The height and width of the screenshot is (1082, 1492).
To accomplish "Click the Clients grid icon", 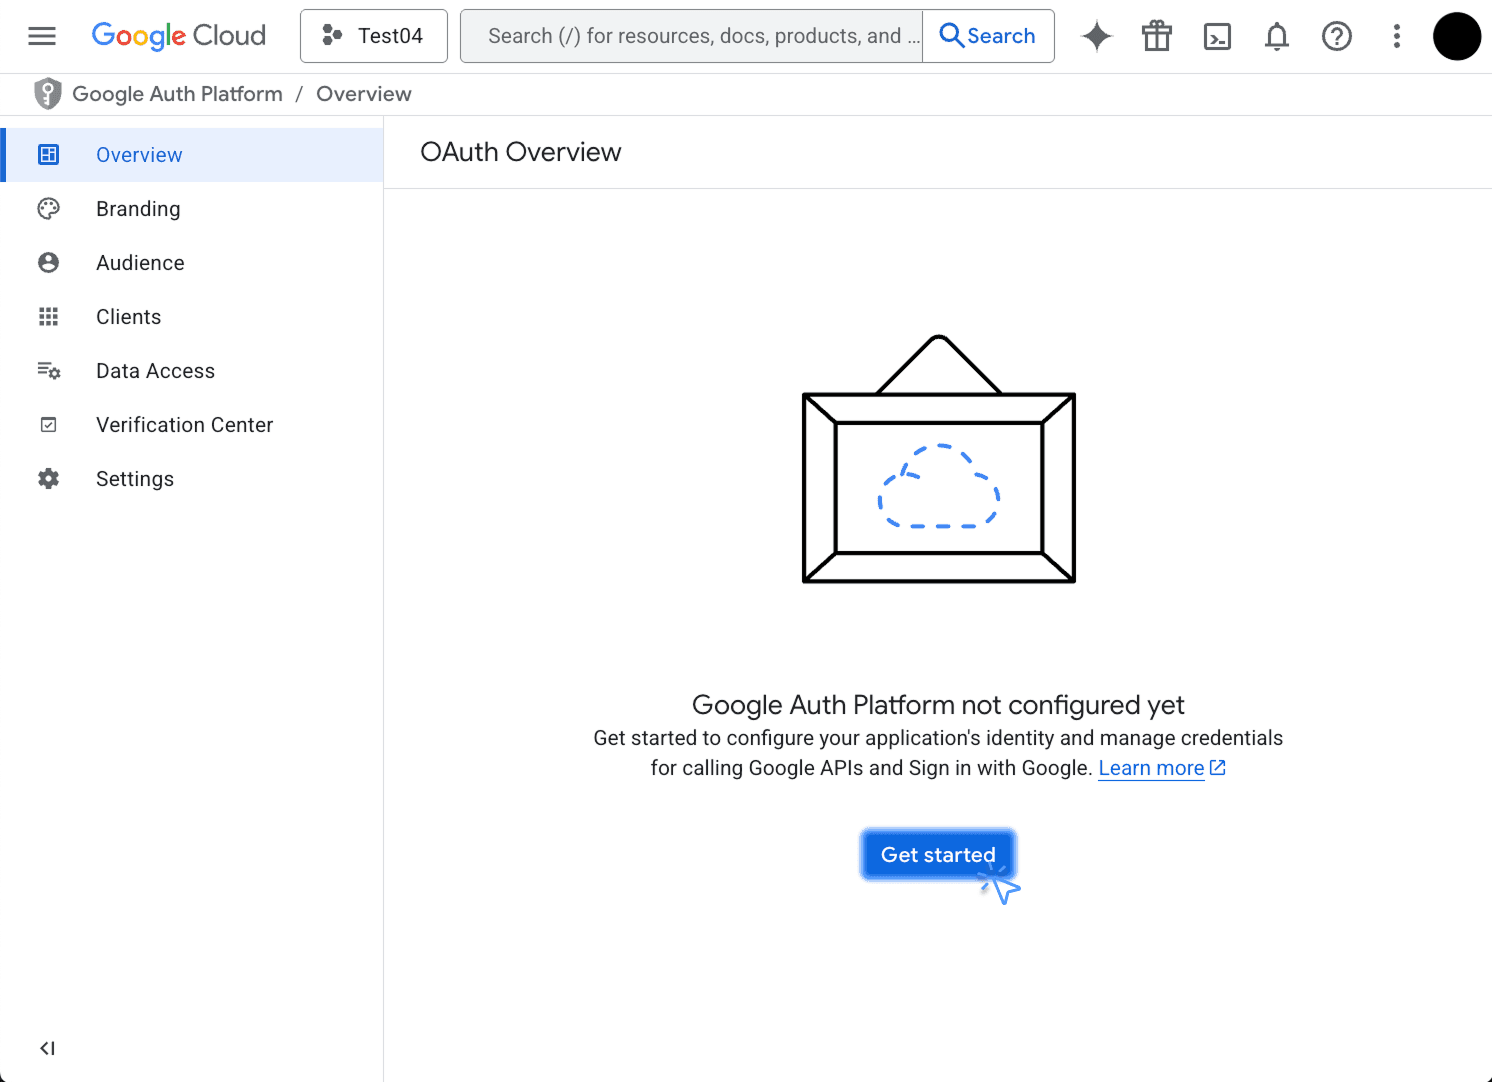I will 48,317.
